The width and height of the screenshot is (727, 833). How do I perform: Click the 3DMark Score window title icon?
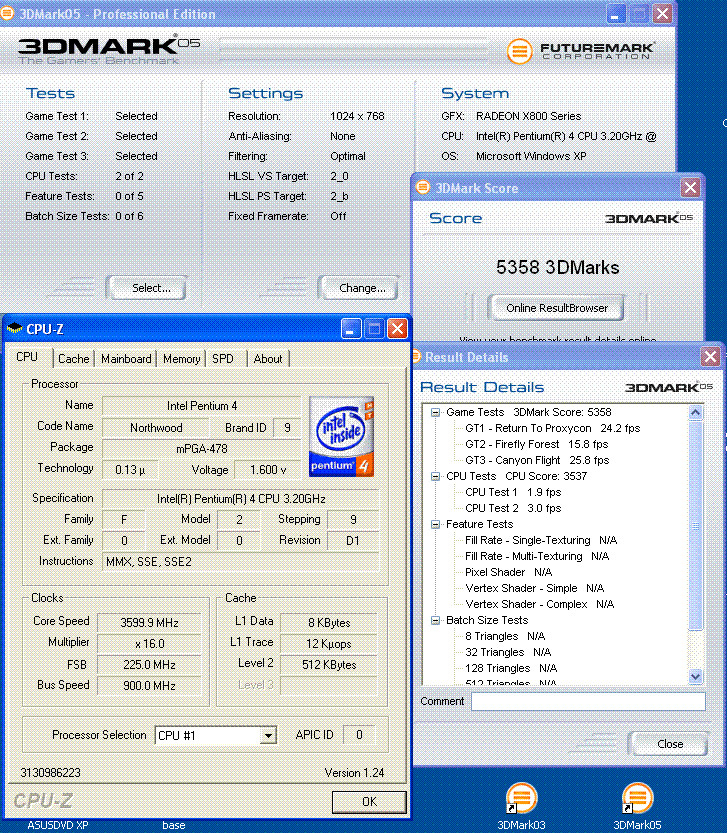[423, 188]
